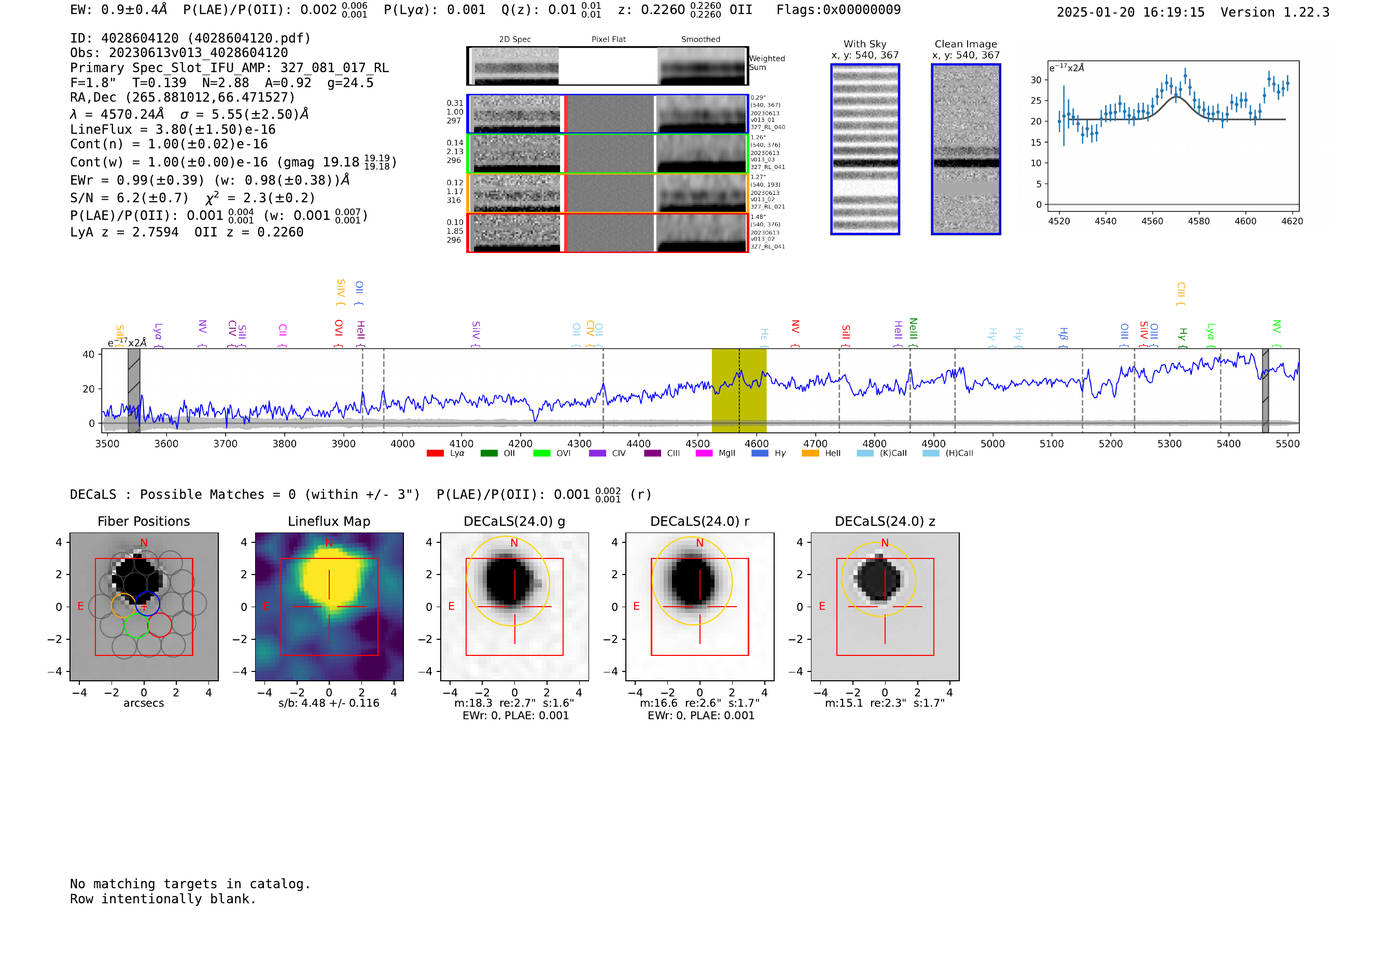Open the DECaLS(24.0) z cutout

pyautogui.click(x=885, y=608)
